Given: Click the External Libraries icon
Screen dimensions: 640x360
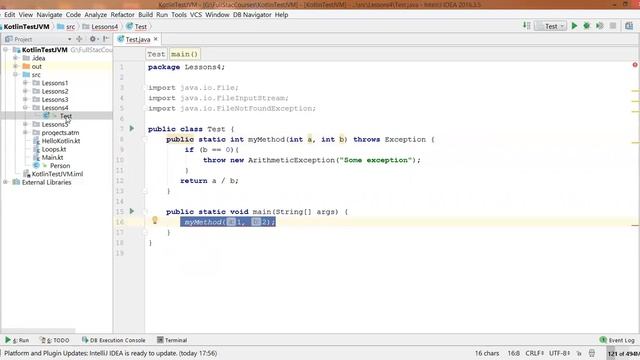Looking at the screenshot, I should tap(16, 182).
